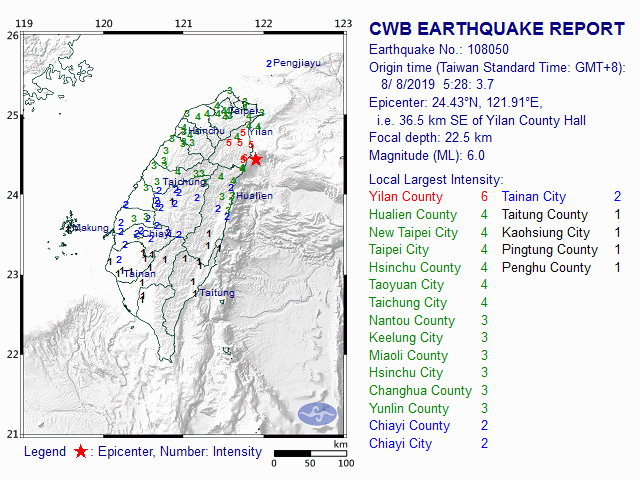Click the 'New Taipei City' intensity row
Viewport: 640px width, 480px height.
428,233
